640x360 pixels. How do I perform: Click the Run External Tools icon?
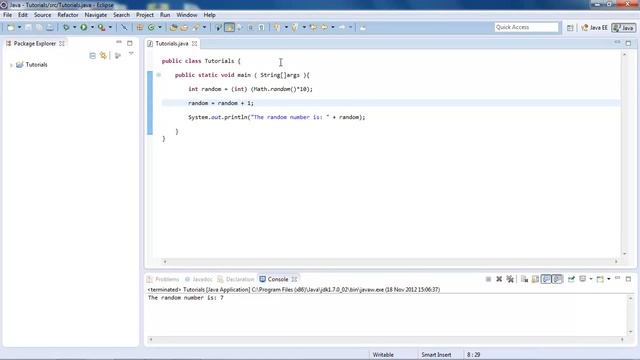(102, 27)
